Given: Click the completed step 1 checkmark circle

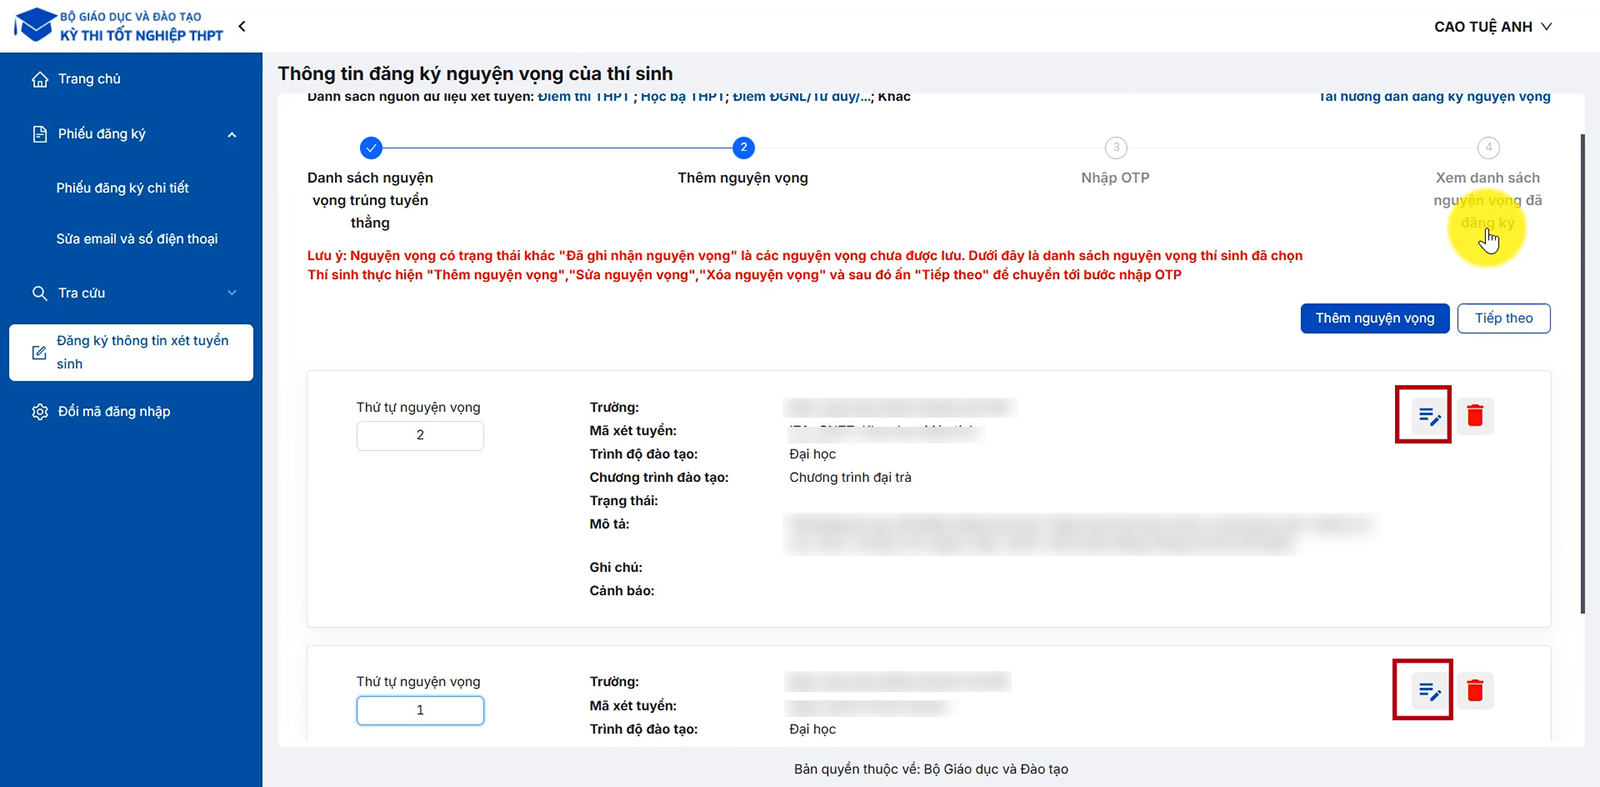Looking at the screenshot, I should click(x=371, y=148).
